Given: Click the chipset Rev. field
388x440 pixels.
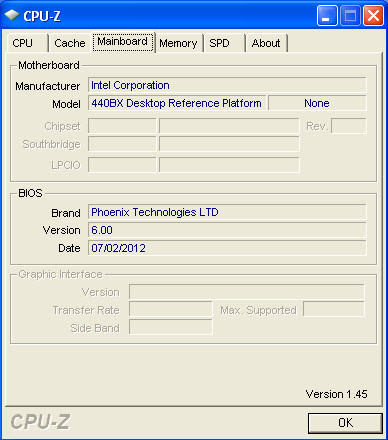Looking at the screenshot, I should (349, 126).
